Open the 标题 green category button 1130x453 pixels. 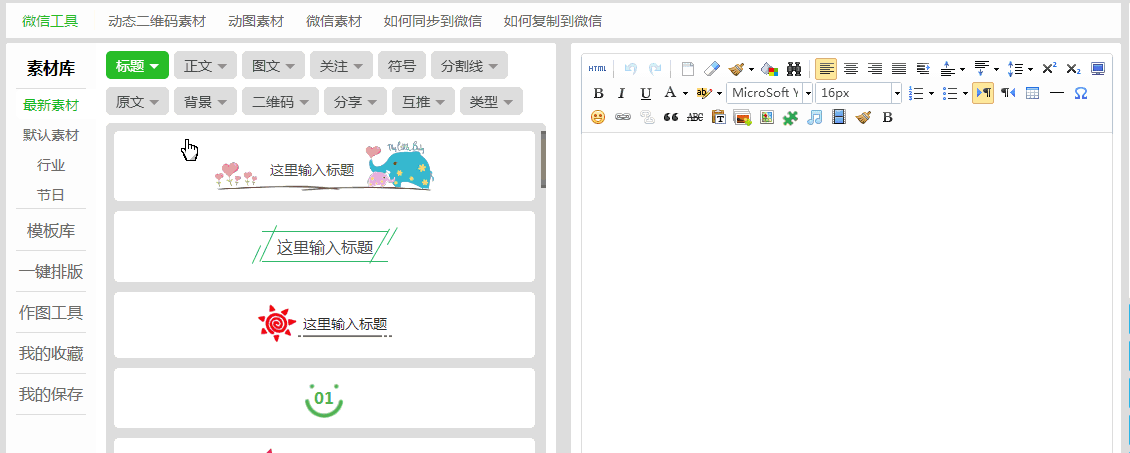[x=137, y=66]
